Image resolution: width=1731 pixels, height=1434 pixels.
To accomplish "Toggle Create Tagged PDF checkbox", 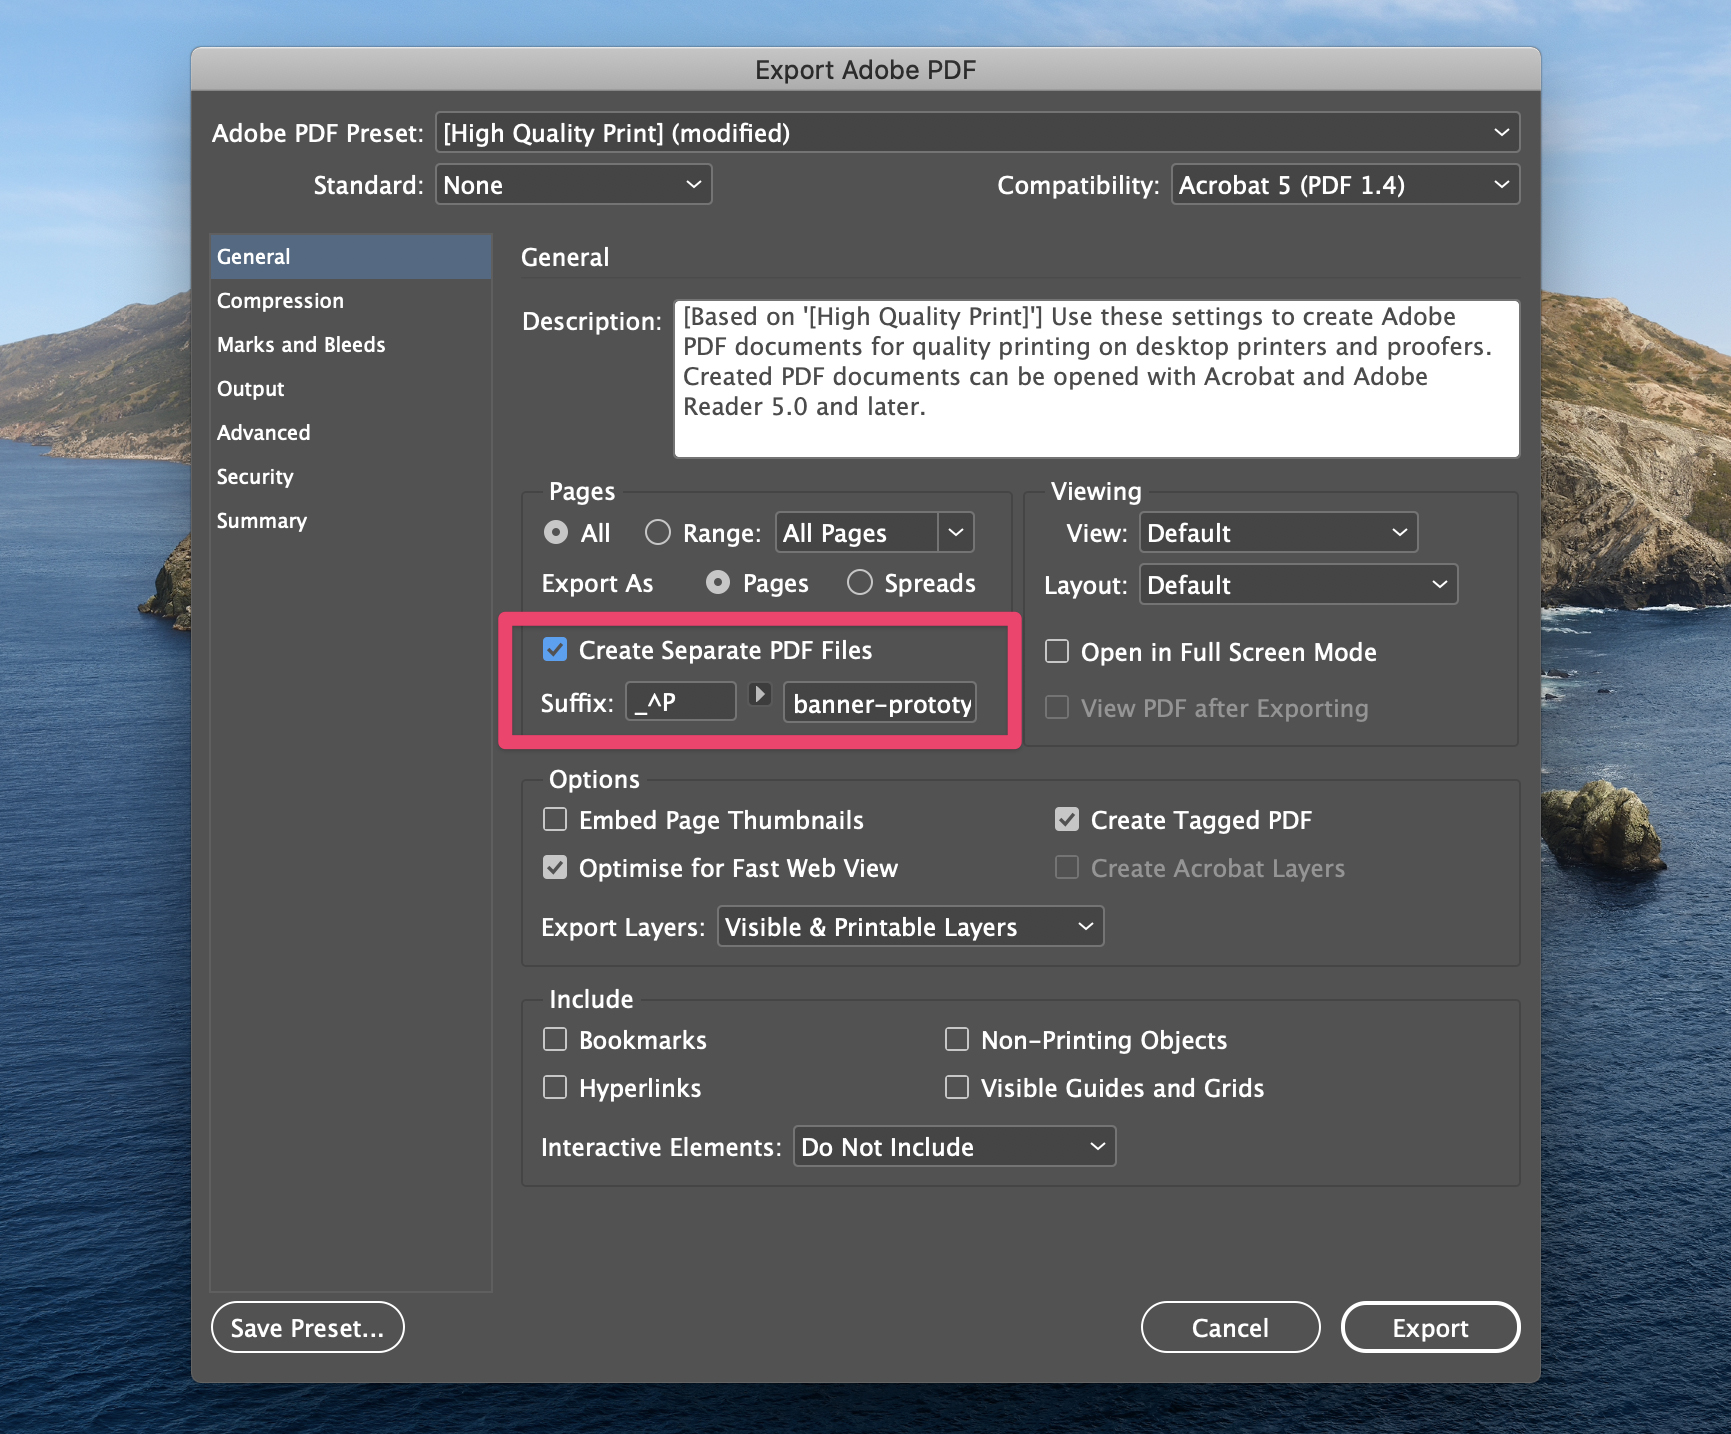I will pyautogui.click(x=1067, y=819).
